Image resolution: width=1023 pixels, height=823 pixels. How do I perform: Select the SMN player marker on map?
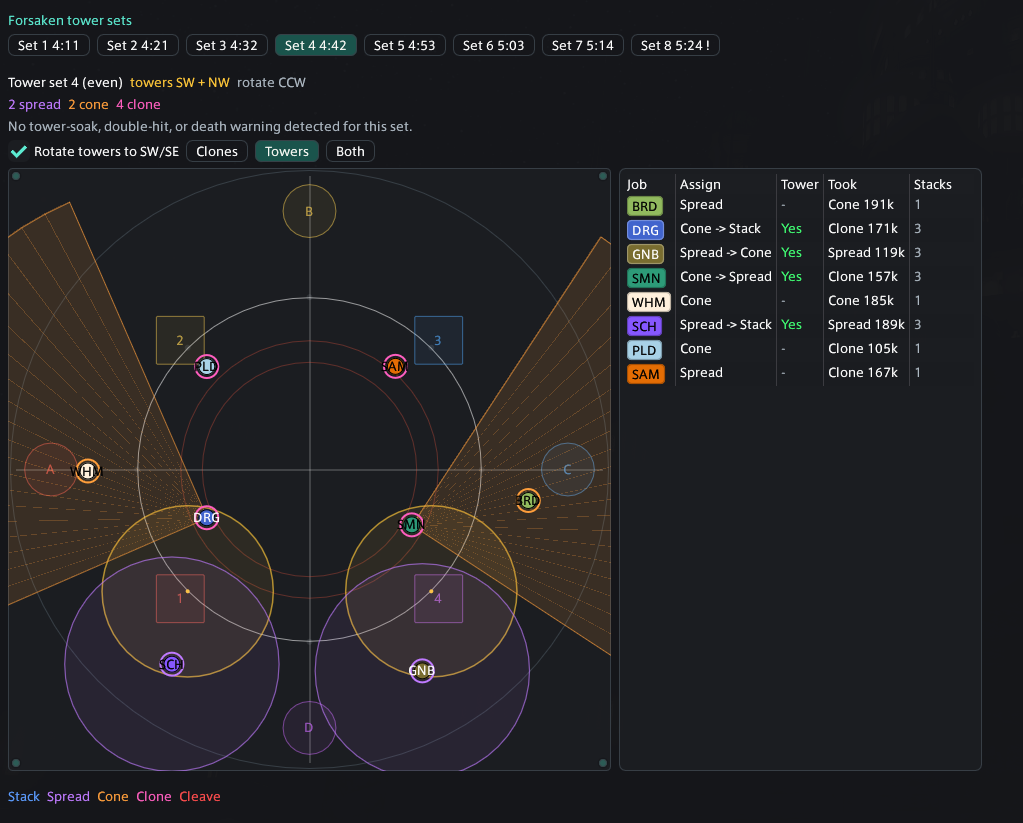pos(411,524)
